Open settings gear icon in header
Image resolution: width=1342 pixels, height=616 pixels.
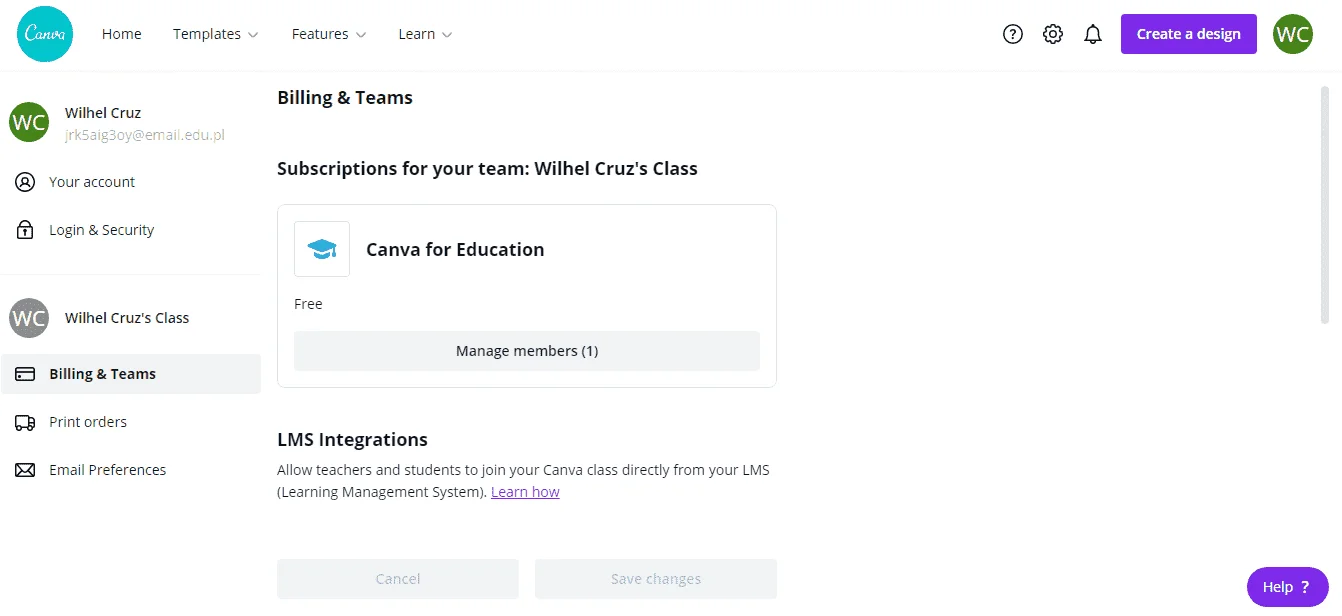pyautogui.click(x=1053, y=34)
